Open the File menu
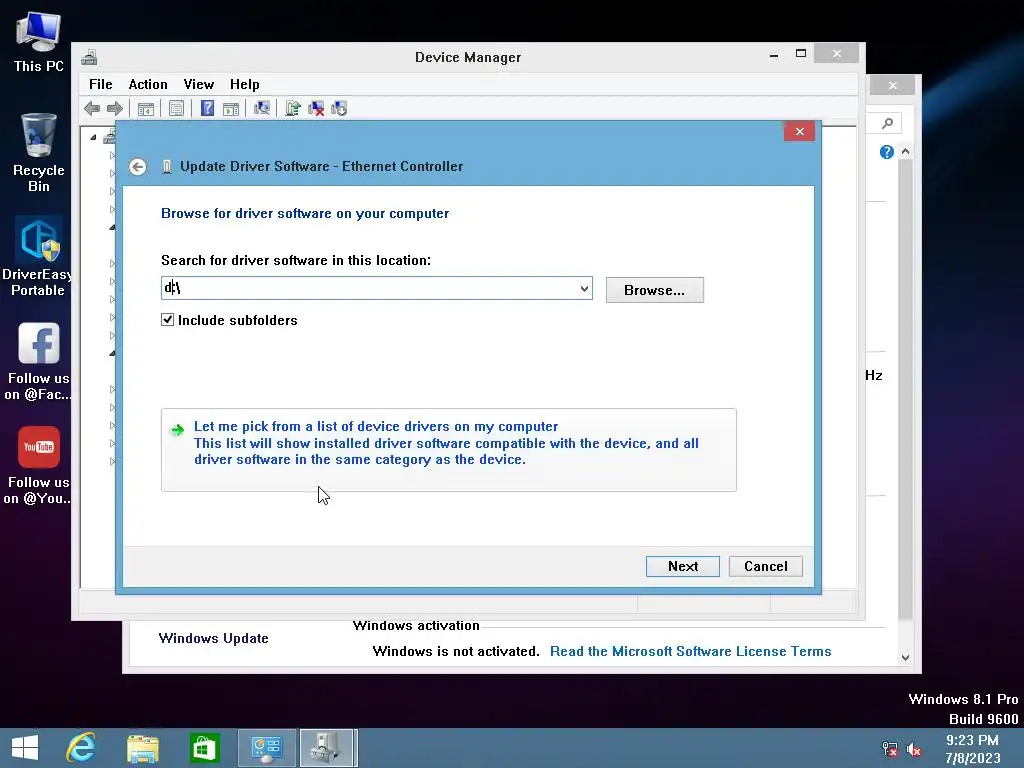This screenshot has width=1024, height=768. pyautogui.click(x=101, y=84)
